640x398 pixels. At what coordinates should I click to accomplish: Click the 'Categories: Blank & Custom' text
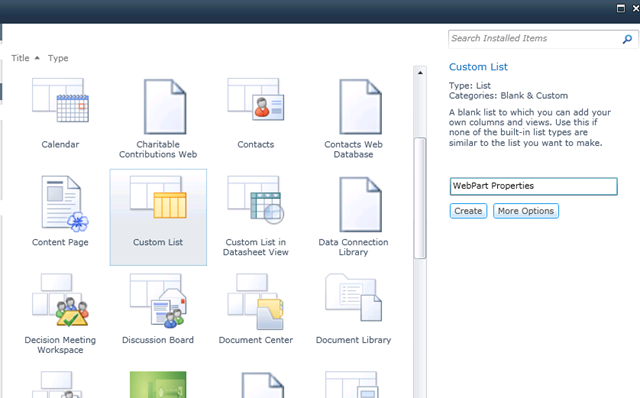(508, 96)
